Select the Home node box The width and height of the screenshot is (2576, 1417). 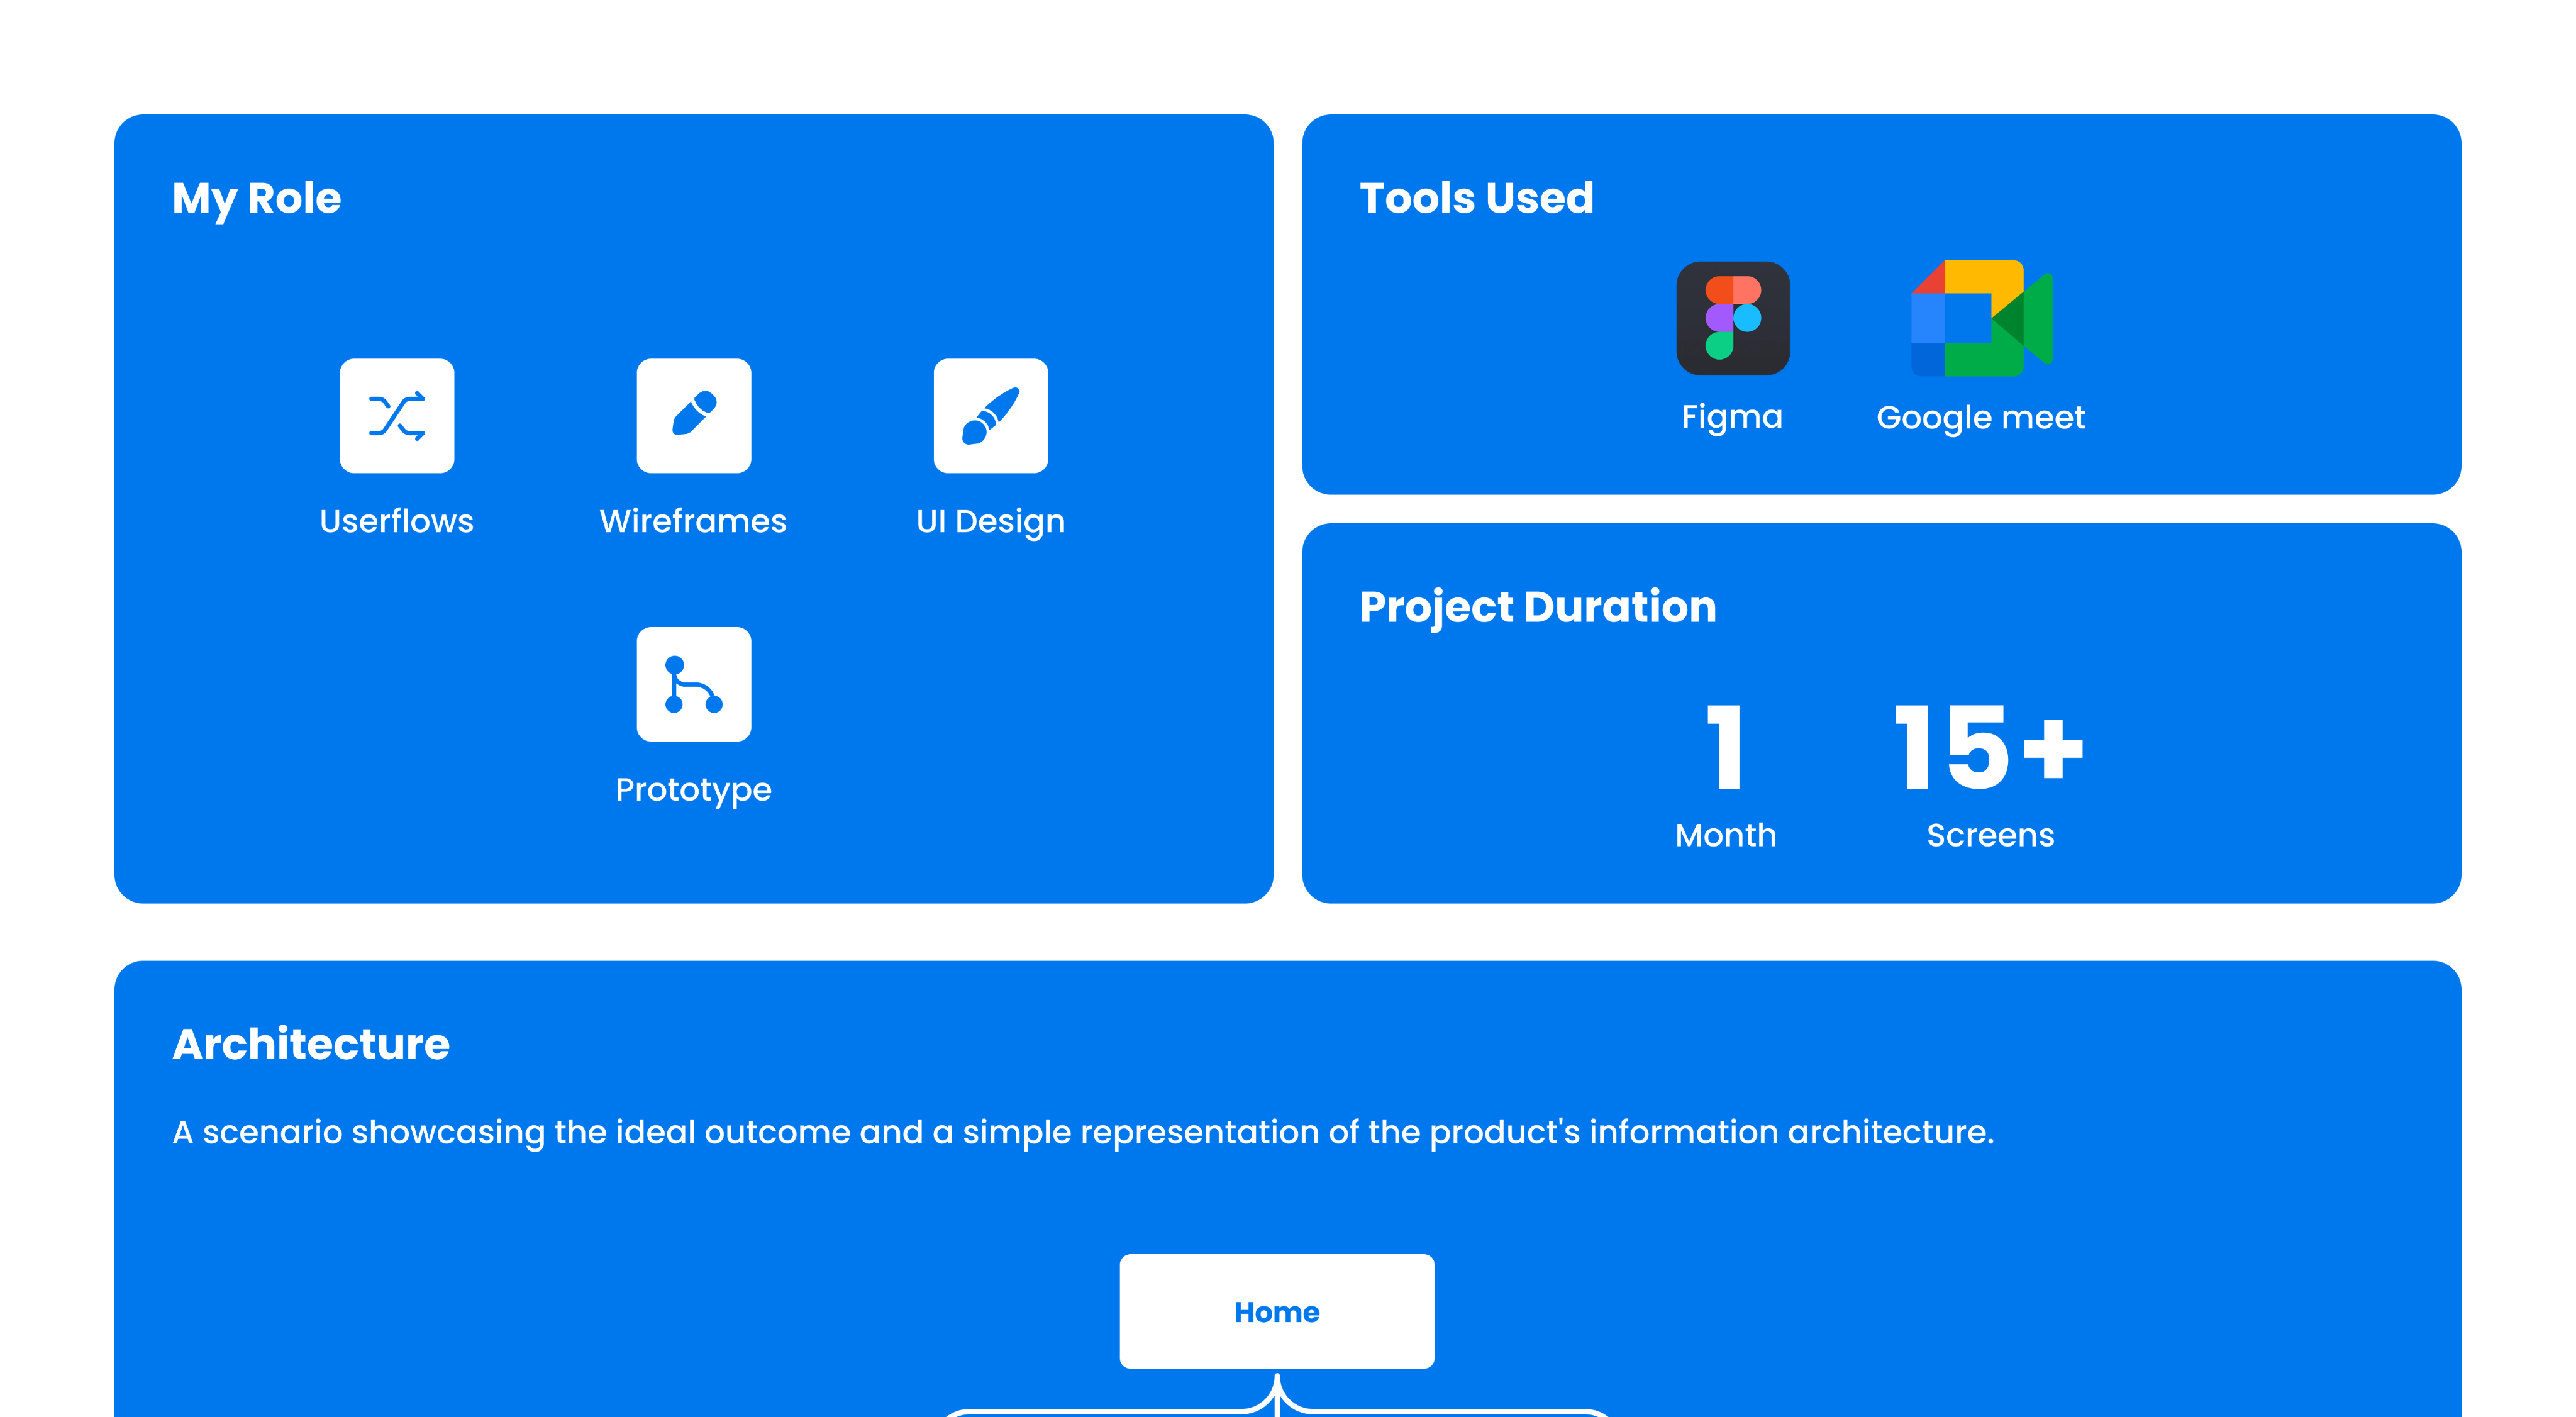coord(1276,1311)
